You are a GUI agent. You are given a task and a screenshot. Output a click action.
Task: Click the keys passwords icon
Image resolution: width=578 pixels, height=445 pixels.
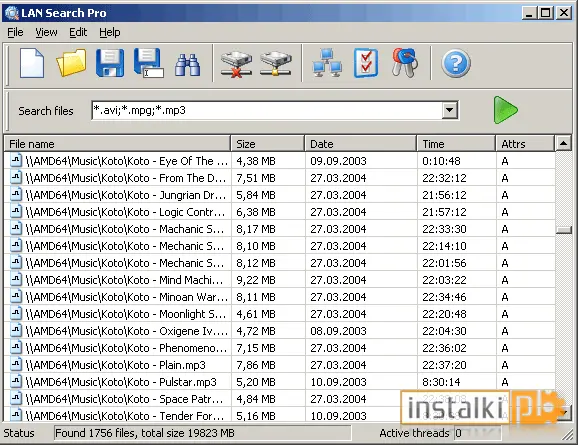405,63
